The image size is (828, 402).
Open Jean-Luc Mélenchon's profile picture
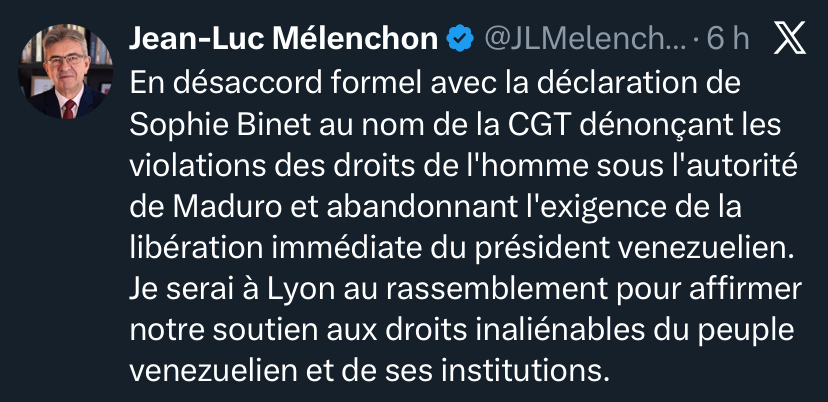[68, 70]
